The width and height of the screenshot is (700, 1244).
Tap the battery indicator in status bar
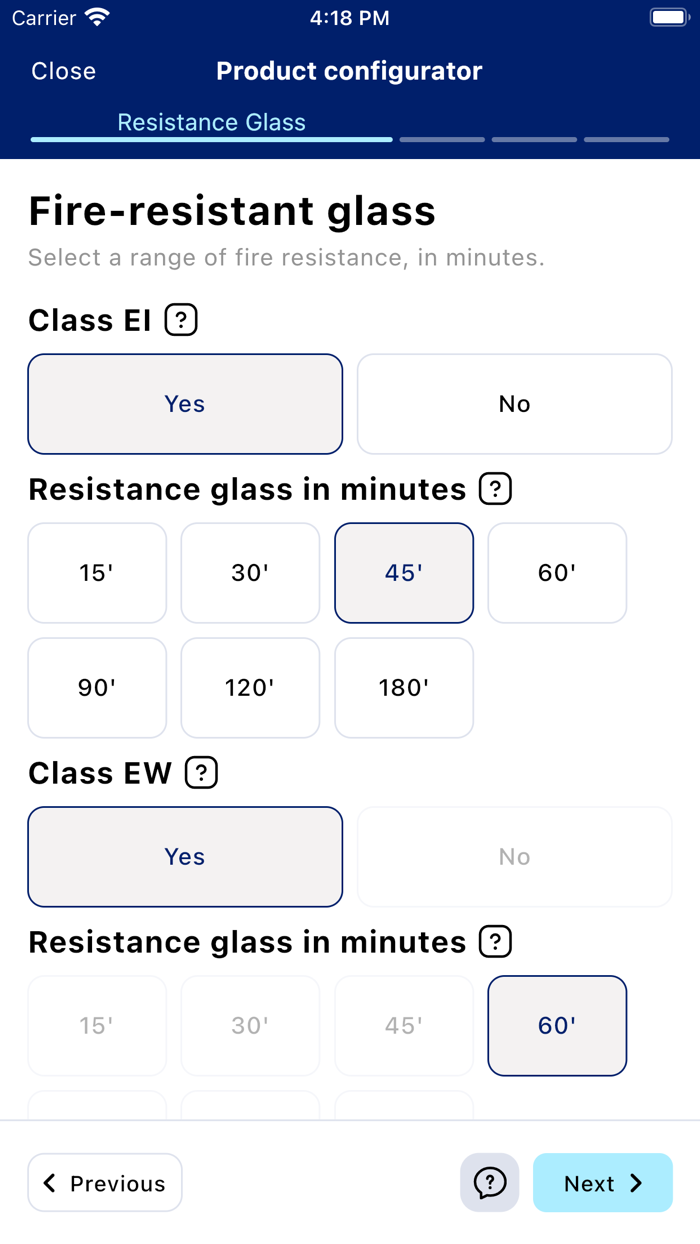pyautogui.click(x=668, y=18)
